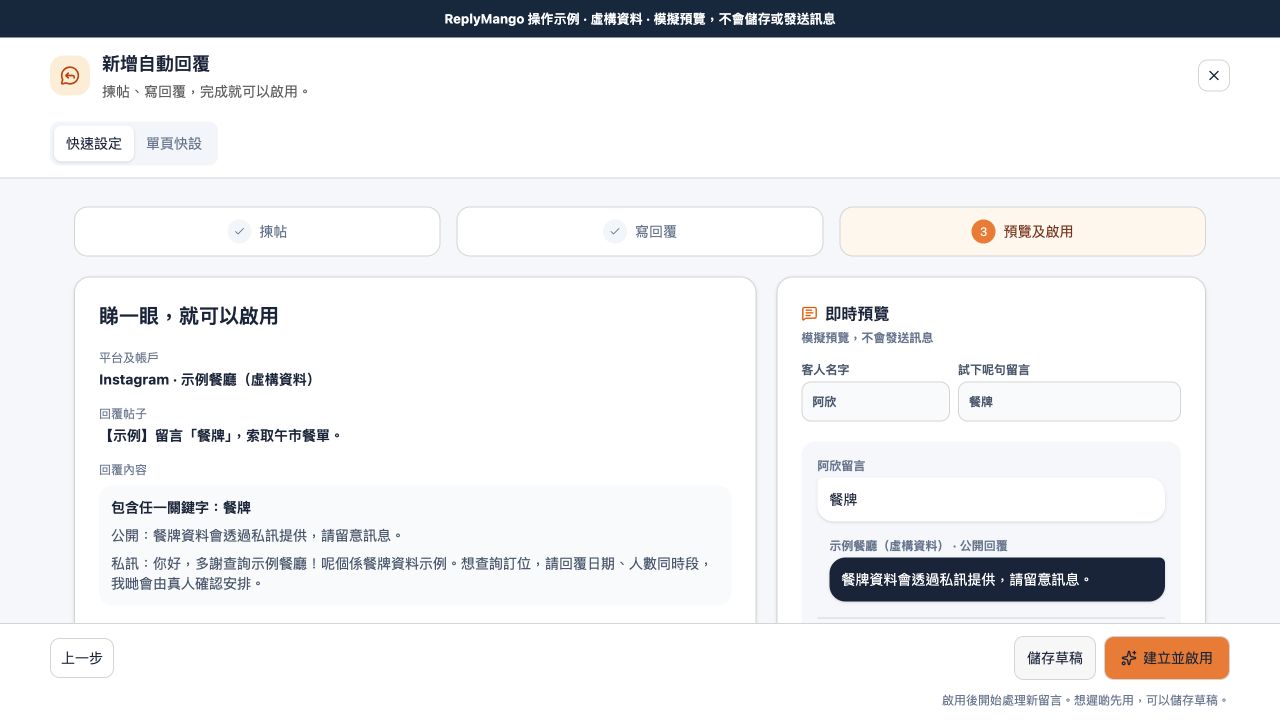The height and width of the screenshot is (720, 1280).
Task: Click the 阿欣留言 label
Action: point(841,466)
